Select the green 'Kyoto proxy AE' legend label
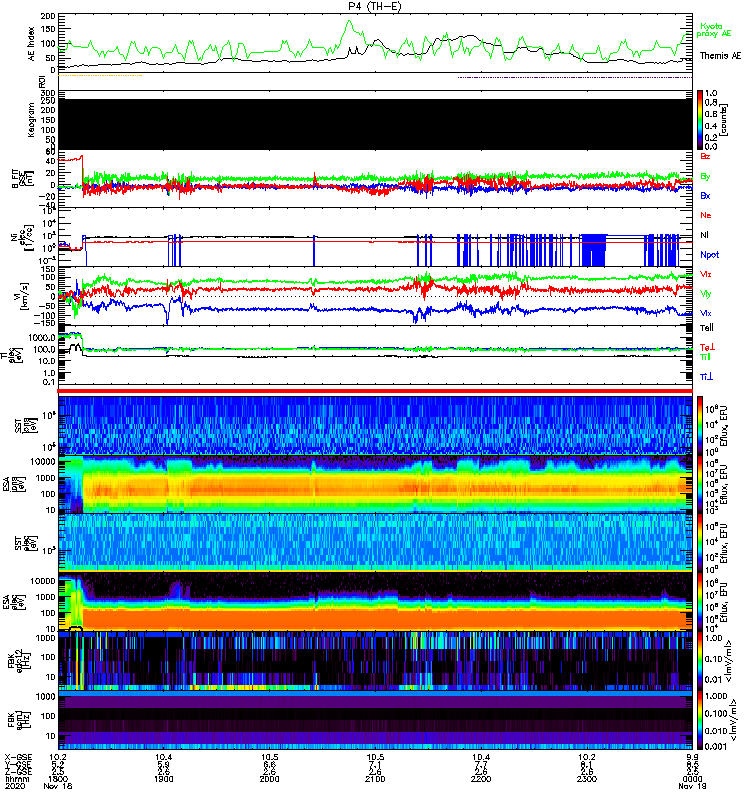 (714, 30)
